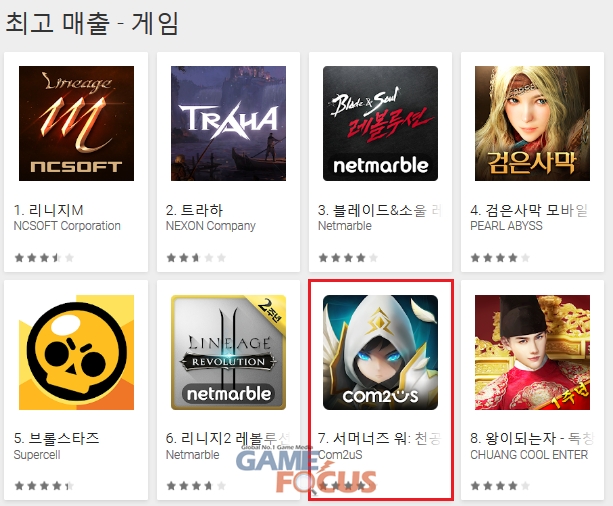Tap the Brawl Stars skull icon
This screenshot has width=613, height=506.
(76, 352)
